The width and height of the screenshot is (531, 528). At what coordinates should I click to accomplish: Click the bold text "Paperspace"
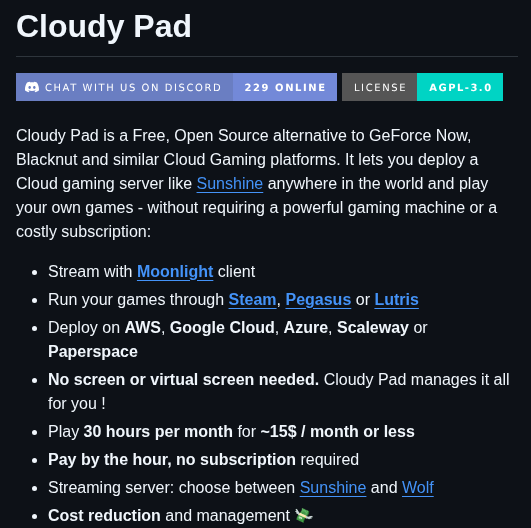click(x=93, y=352)
